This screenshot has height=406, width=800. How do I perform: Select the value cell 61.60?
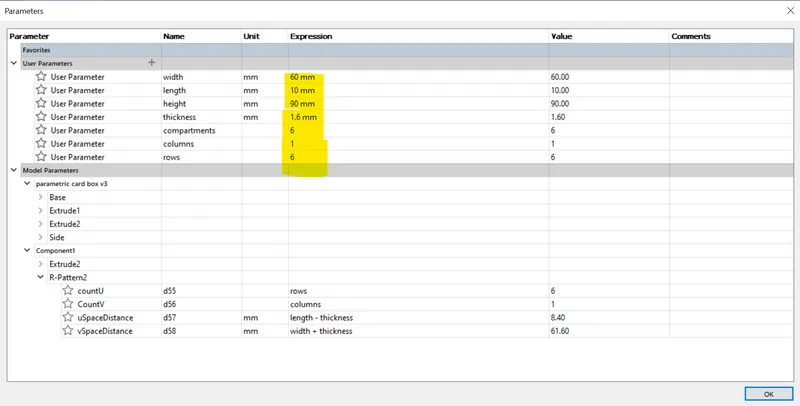pos(609,331)
